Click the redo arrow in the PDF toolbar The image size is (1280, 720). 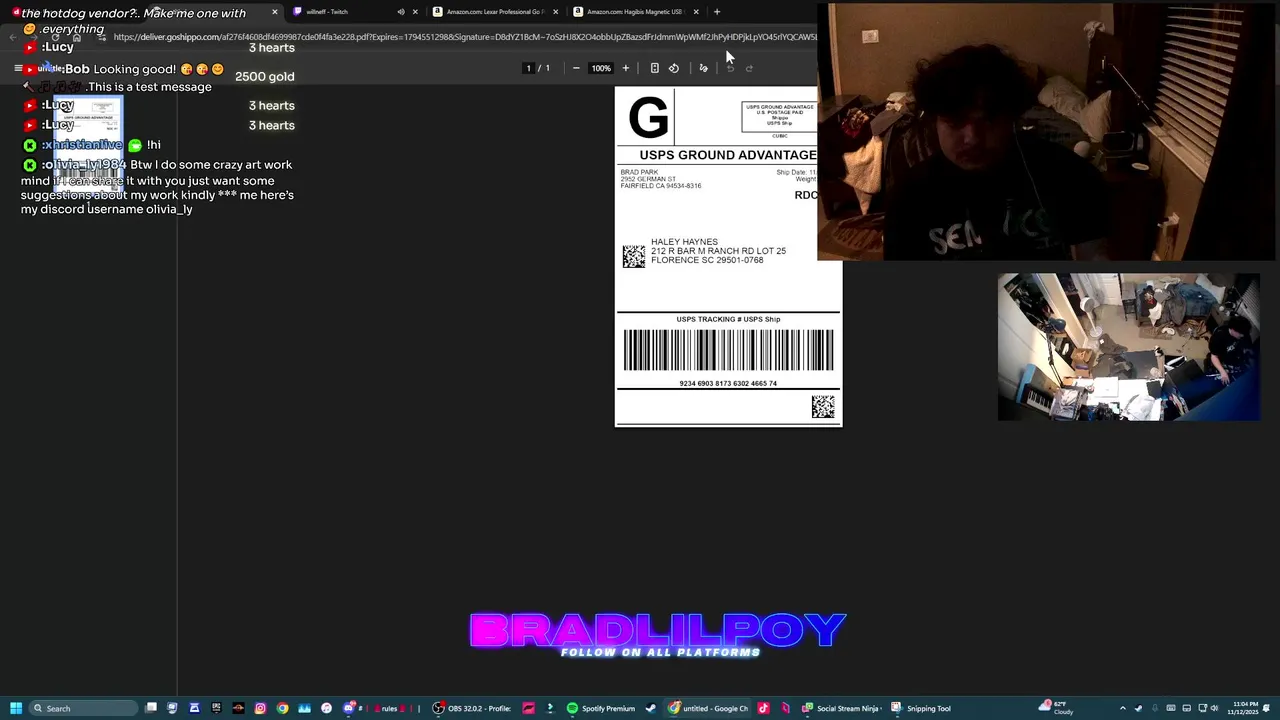coord(750,68)
